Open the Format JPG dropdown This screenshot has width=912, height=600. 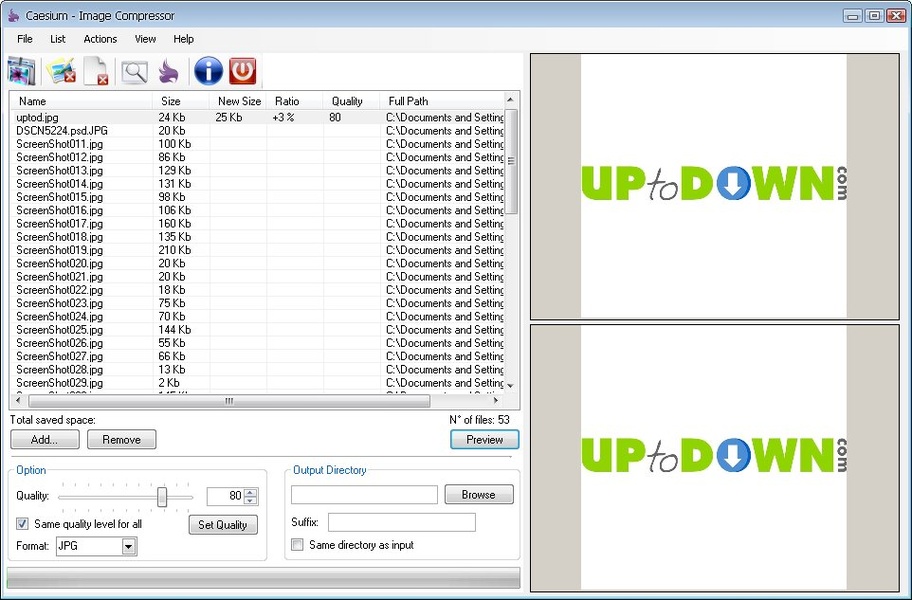(129, 546)
